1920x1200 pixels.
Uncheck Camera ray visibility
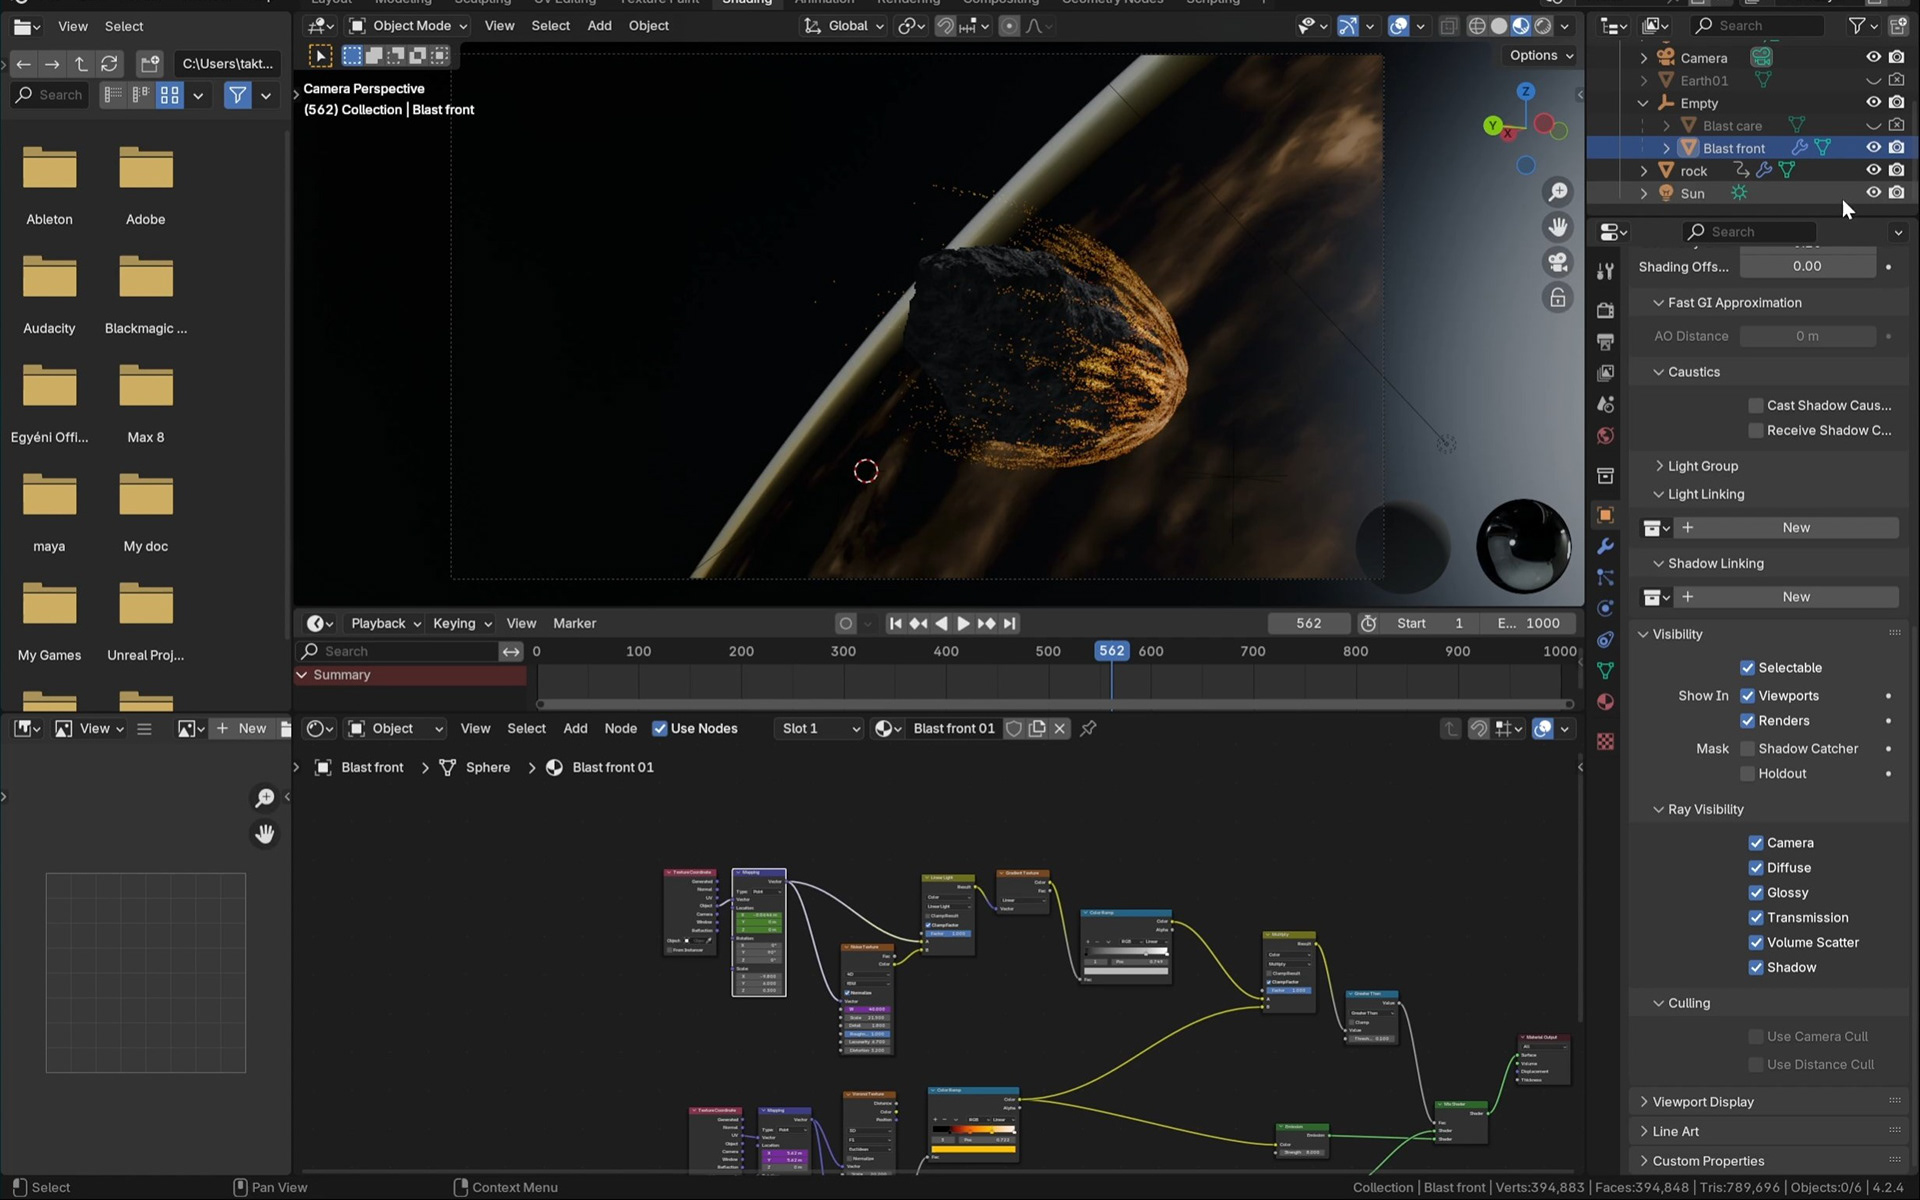point(1755,843)
